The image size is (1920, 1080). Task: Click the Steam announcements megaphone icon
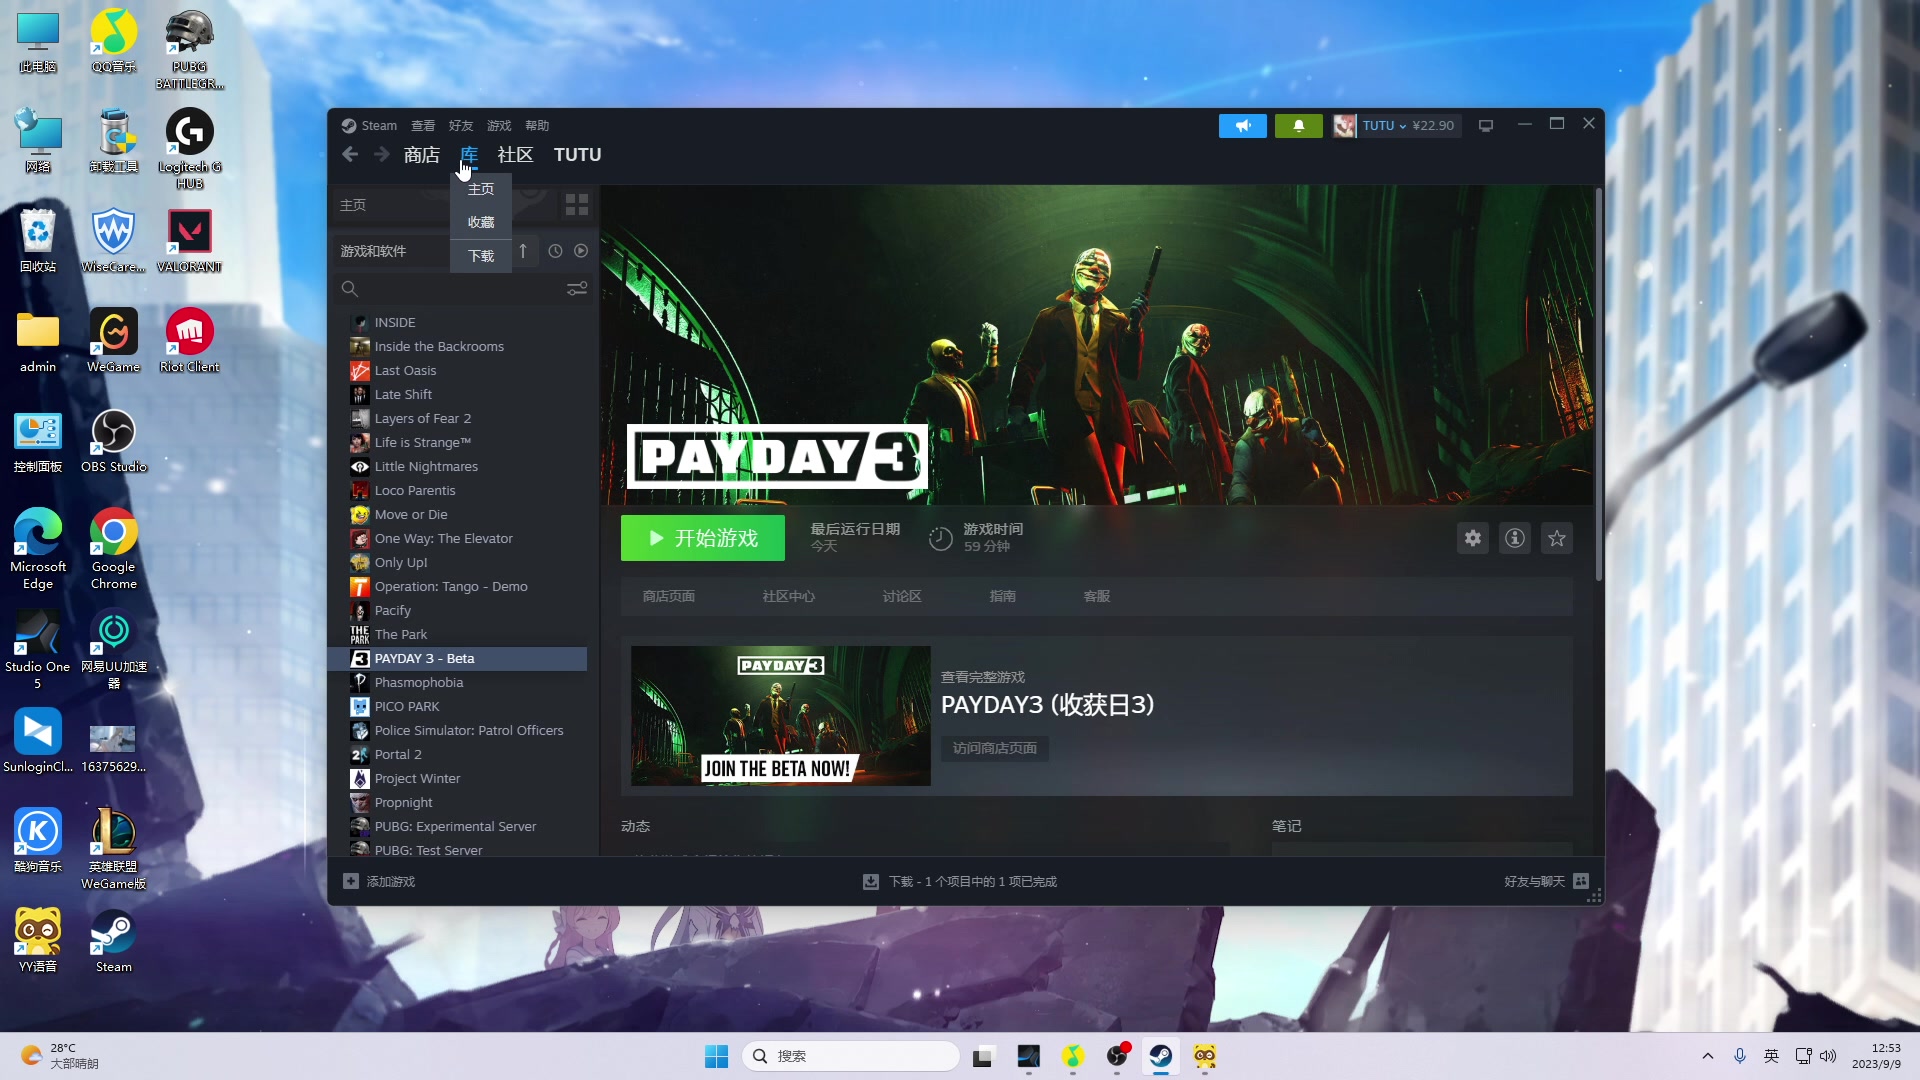click(x=1242, y=126)
